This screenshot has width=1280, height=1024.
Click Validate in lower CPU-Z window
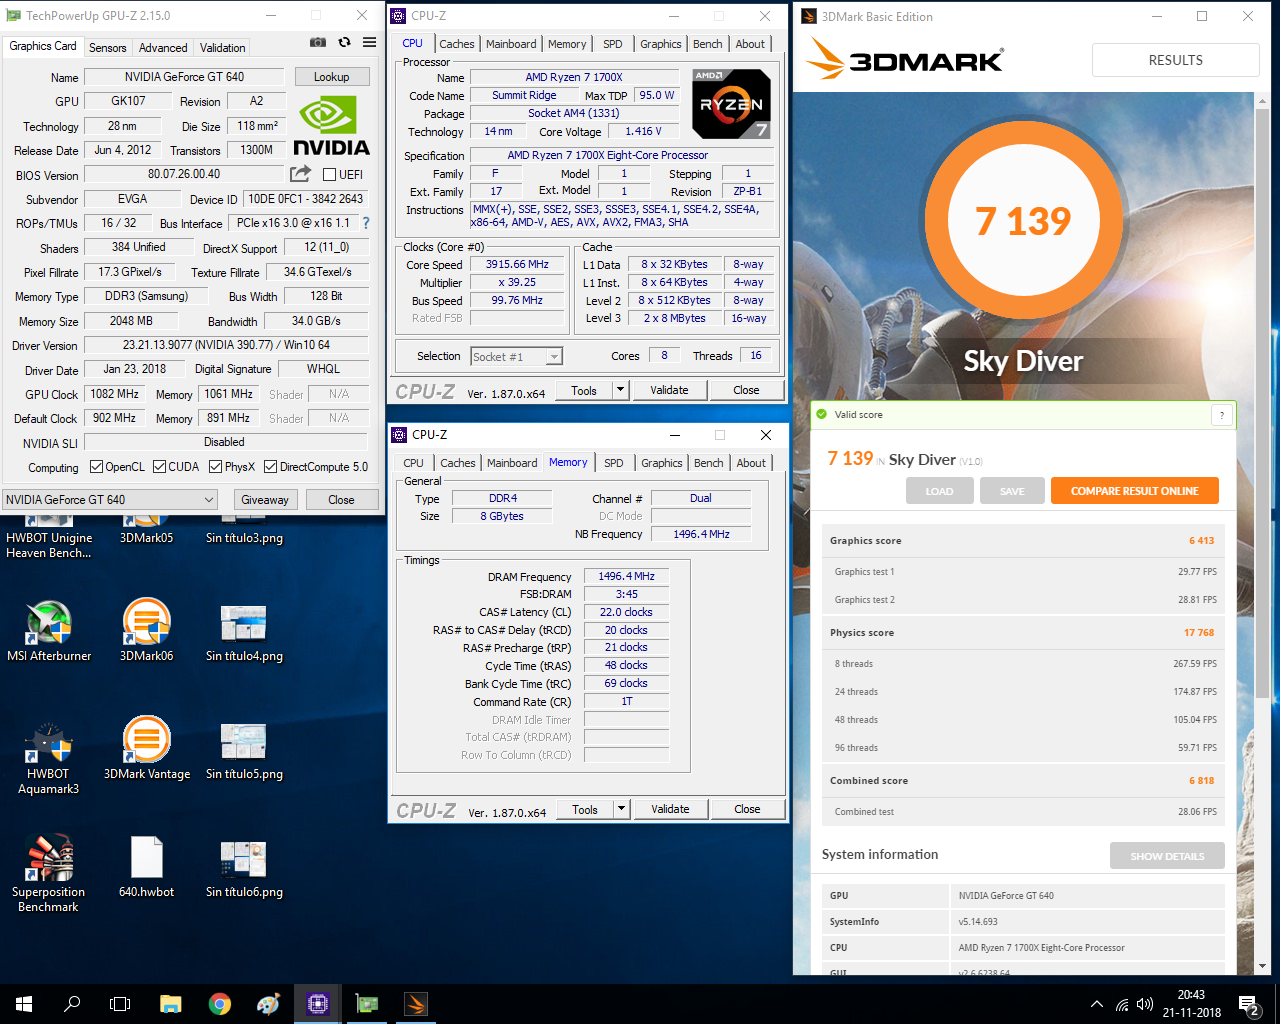pyautogui.click(x=670, y=809)
